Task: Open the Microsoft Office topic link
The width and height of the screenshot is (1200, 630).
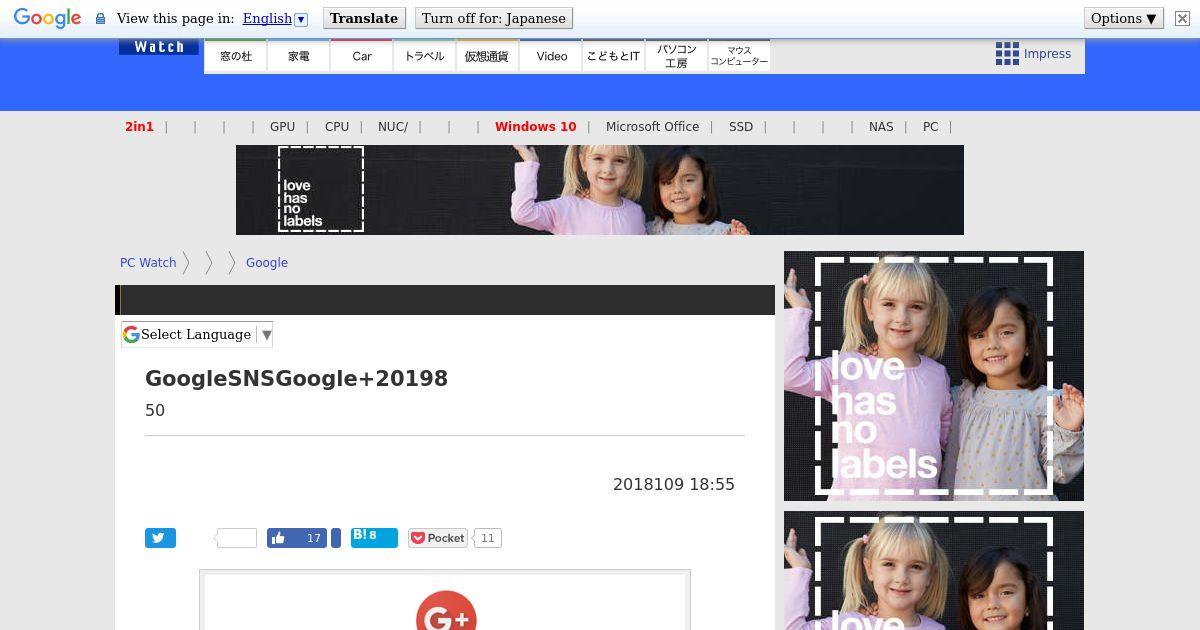Action: pyautogui.click(x=652, y=127)
